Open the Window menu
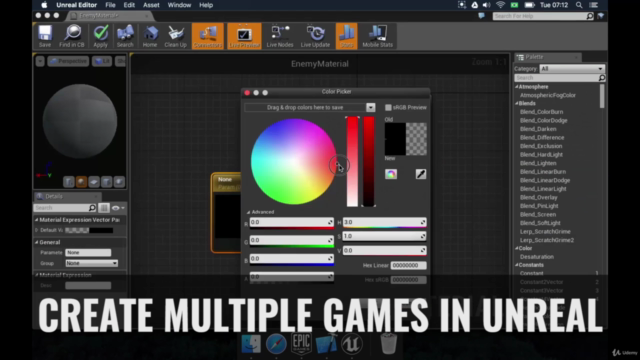This screenshot has width=640, height=360. tap(179, 5)
